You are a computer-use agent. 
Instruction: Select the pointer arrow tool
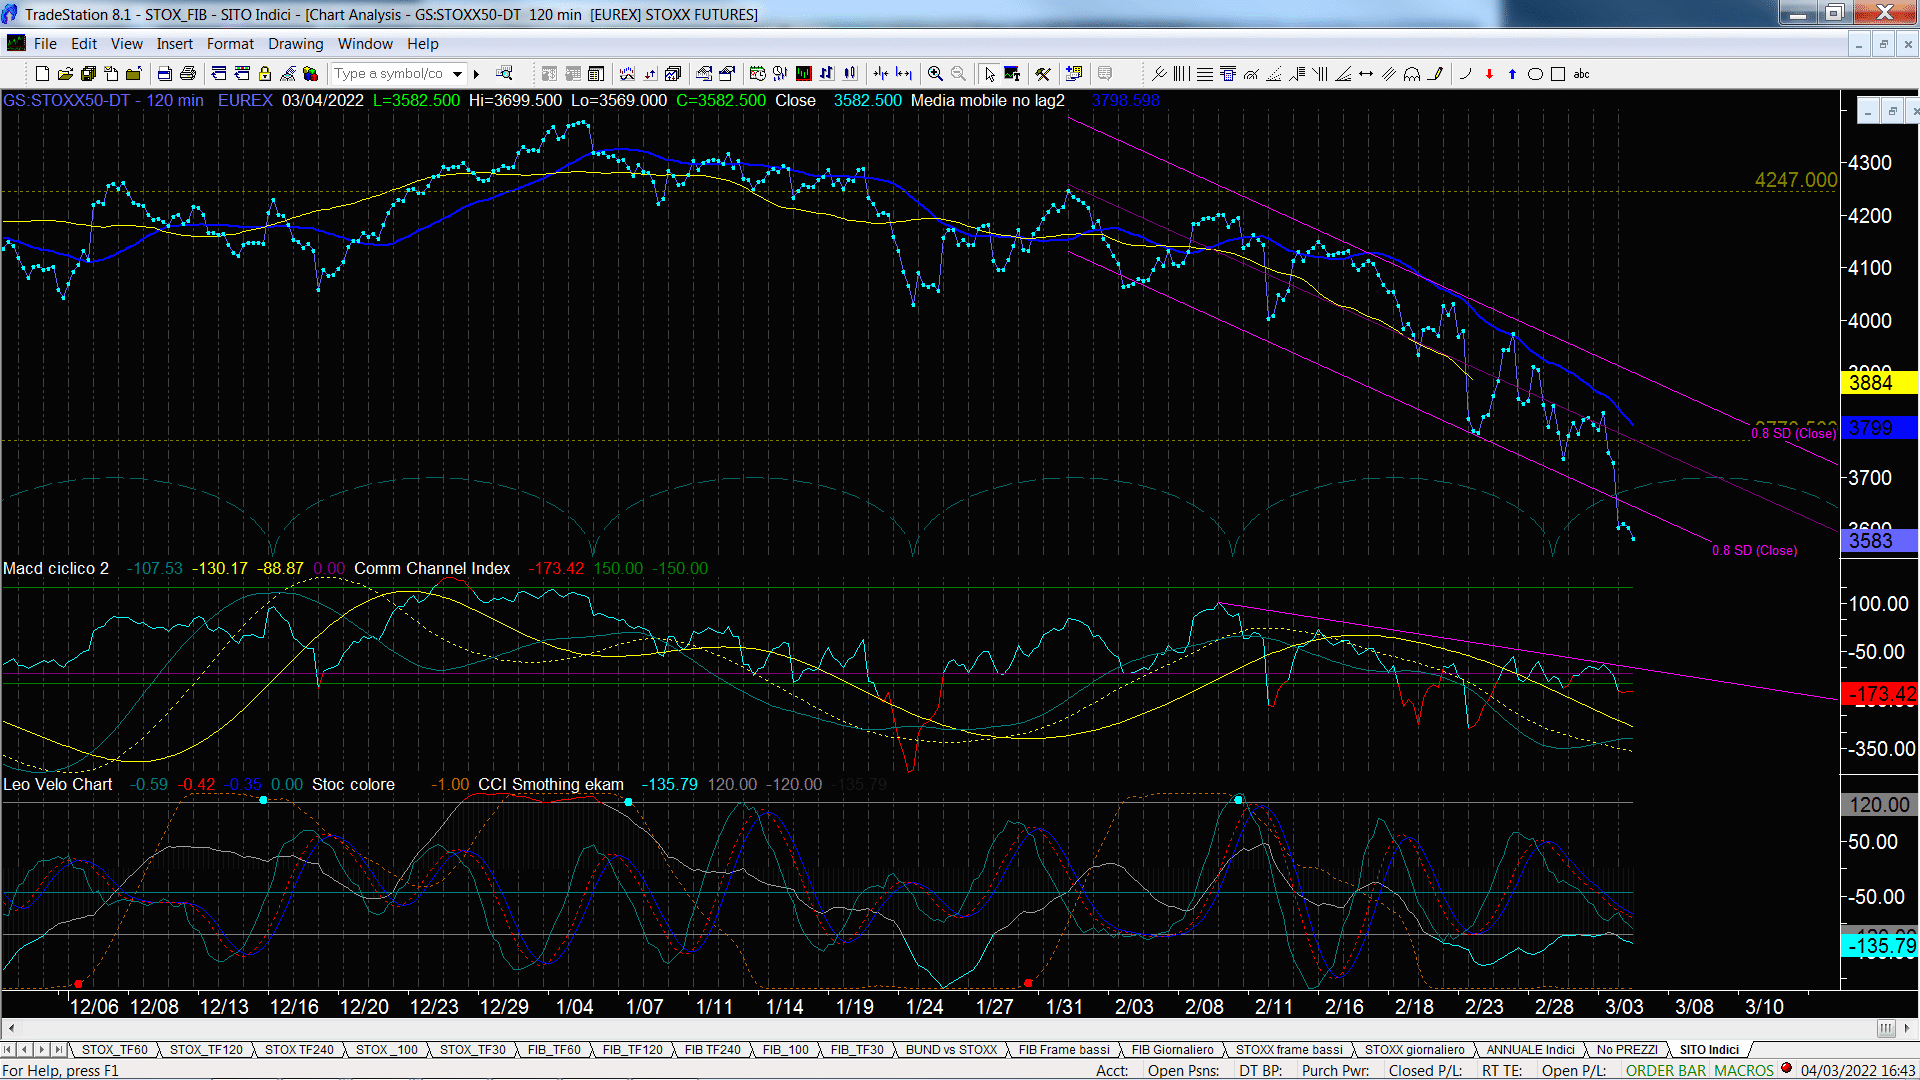coord(989,73)
